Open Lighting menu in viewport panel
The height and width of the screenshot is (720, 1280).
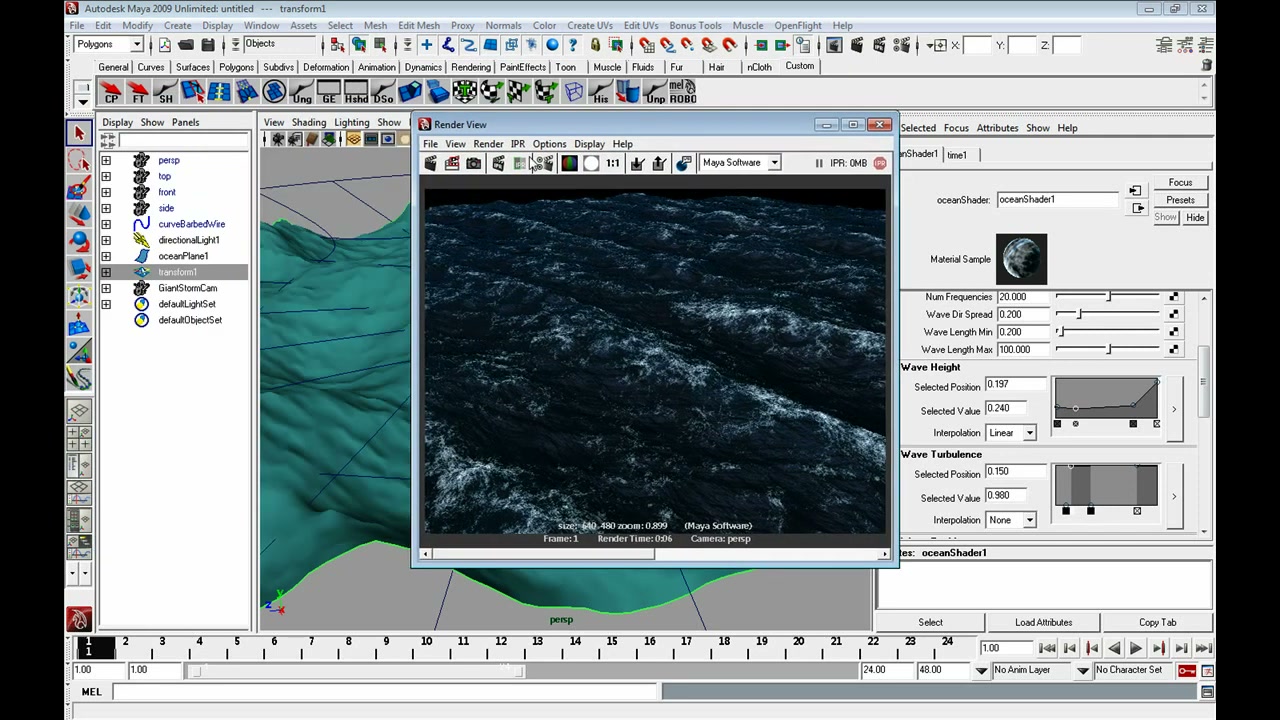(351, 122)
